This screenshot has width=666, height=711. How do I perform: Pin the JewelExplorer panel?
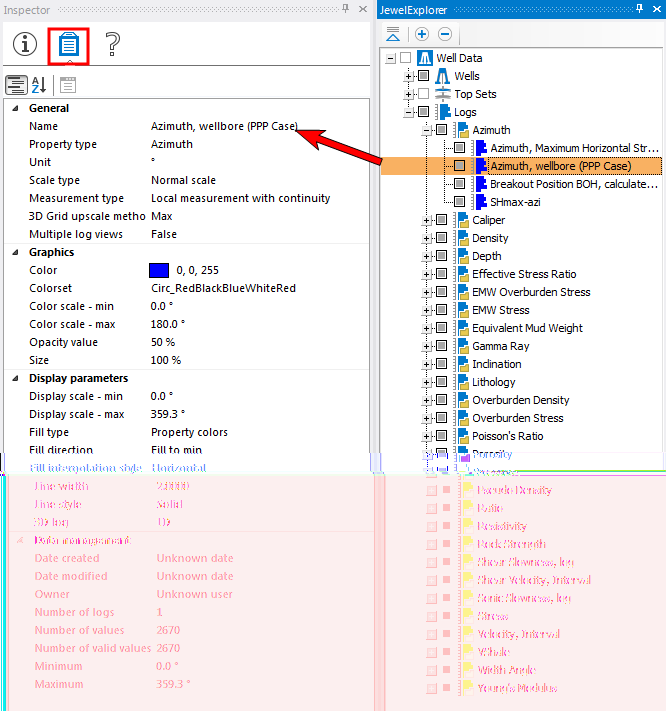click(x=641, y=9)
